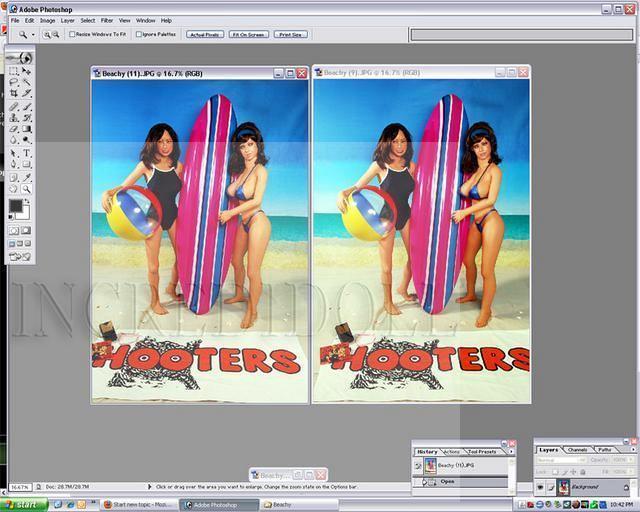This screenshot has height=512, width=640.
Task: Select the Gradient tool
Action: click(26, 129)
